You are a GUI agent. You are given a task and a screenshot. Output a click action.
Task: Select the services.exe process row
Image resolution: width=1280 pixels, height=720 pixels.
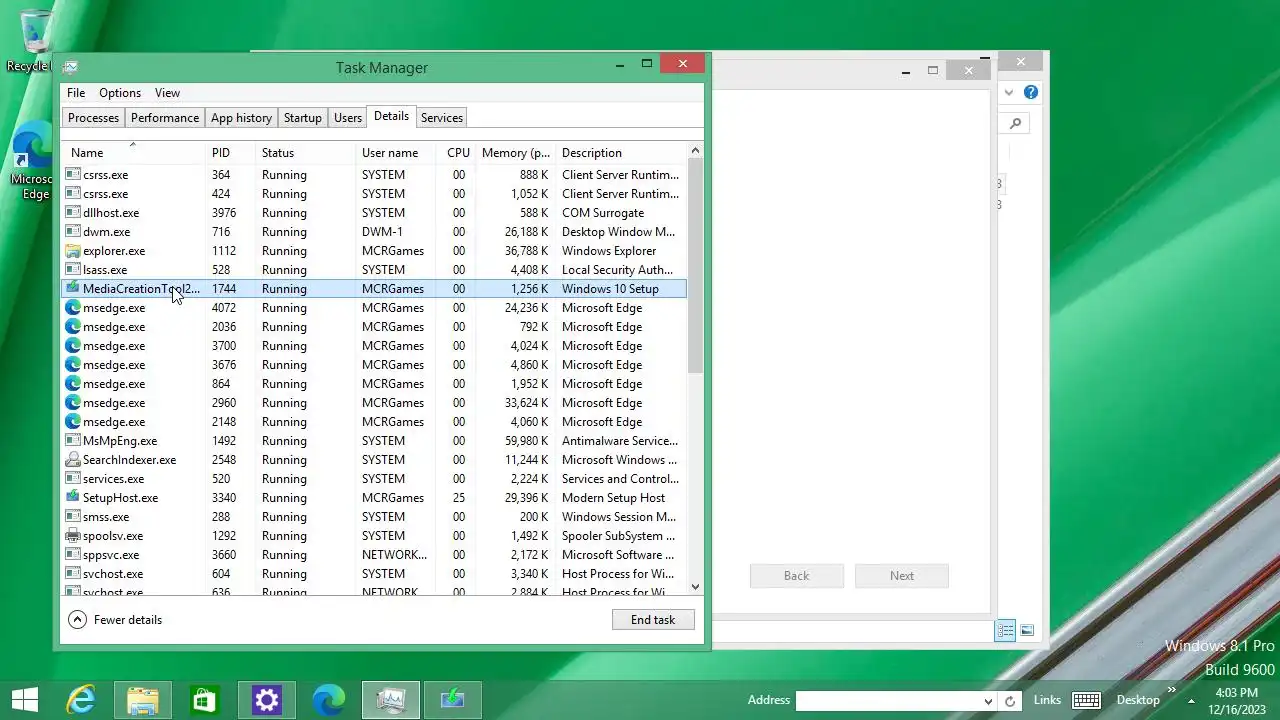coord(375,479)
